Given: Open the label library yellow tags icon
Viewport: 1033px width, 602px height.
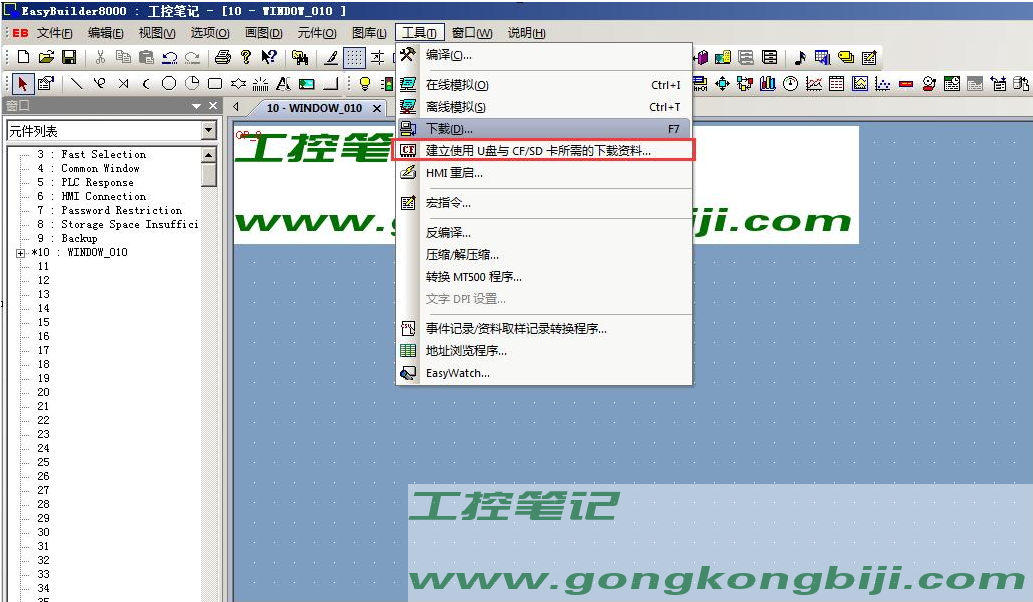Looking at the screenshot, I should point(846,57).
